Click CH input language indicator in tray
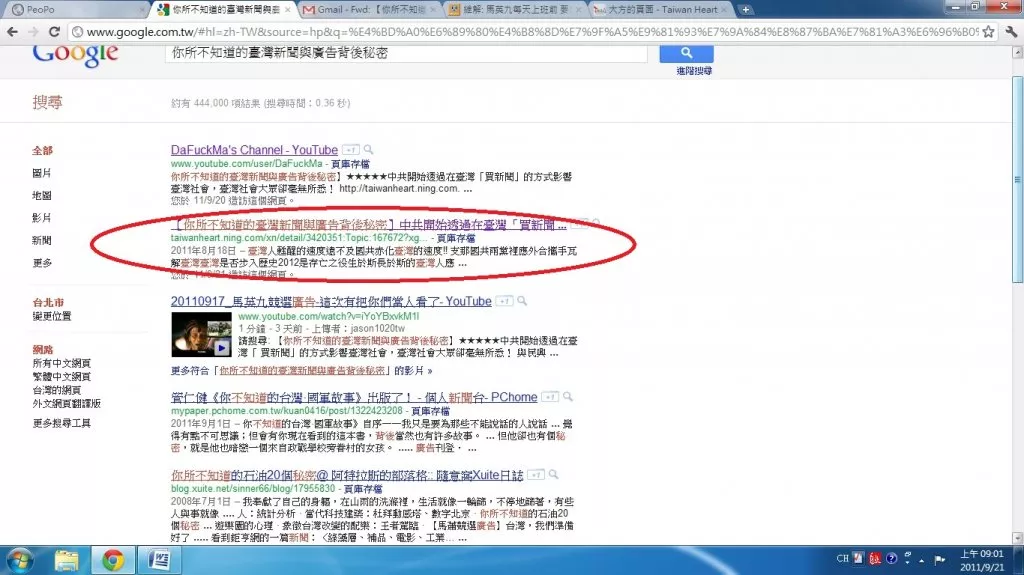 point(842,559)
